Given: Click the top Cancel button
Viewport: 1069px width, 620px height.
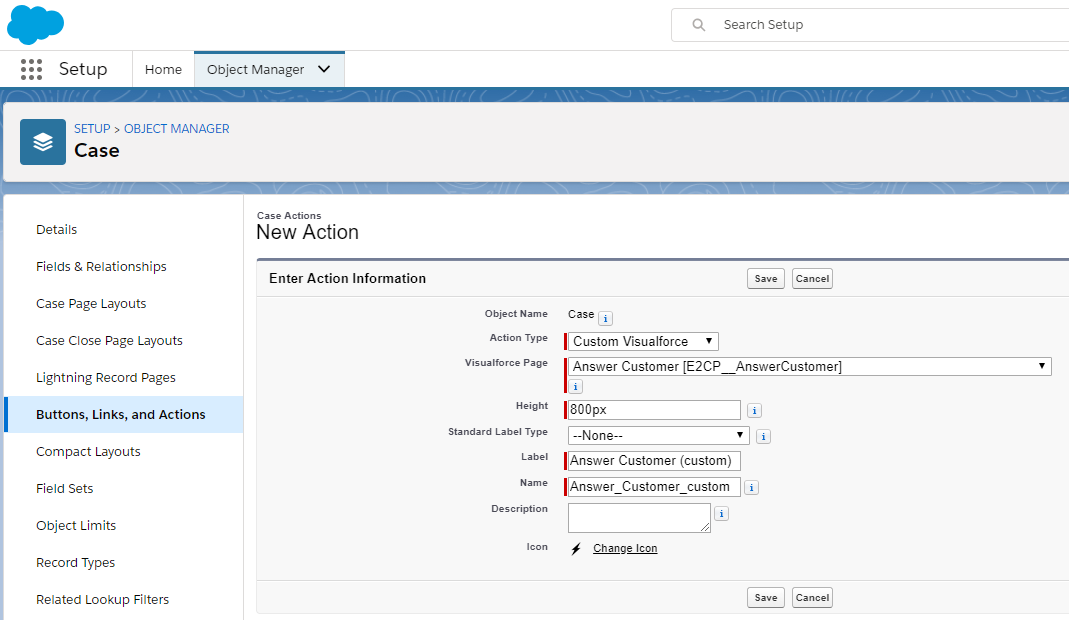Looking at the screenshot, I should point(812,278).
